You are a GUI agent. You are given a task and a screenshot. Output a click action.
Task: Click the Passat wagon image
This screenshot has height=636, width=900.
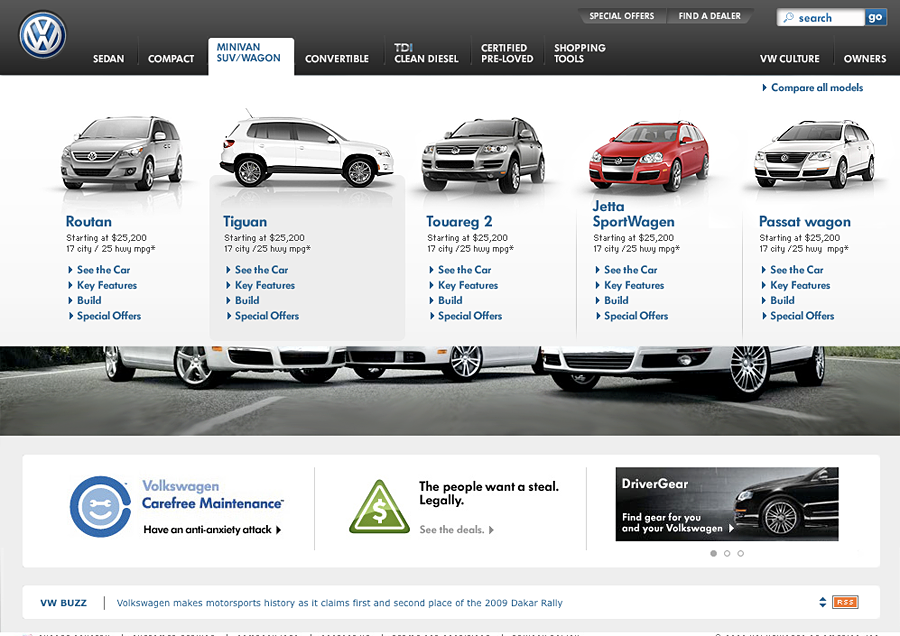tap(814, 154)
